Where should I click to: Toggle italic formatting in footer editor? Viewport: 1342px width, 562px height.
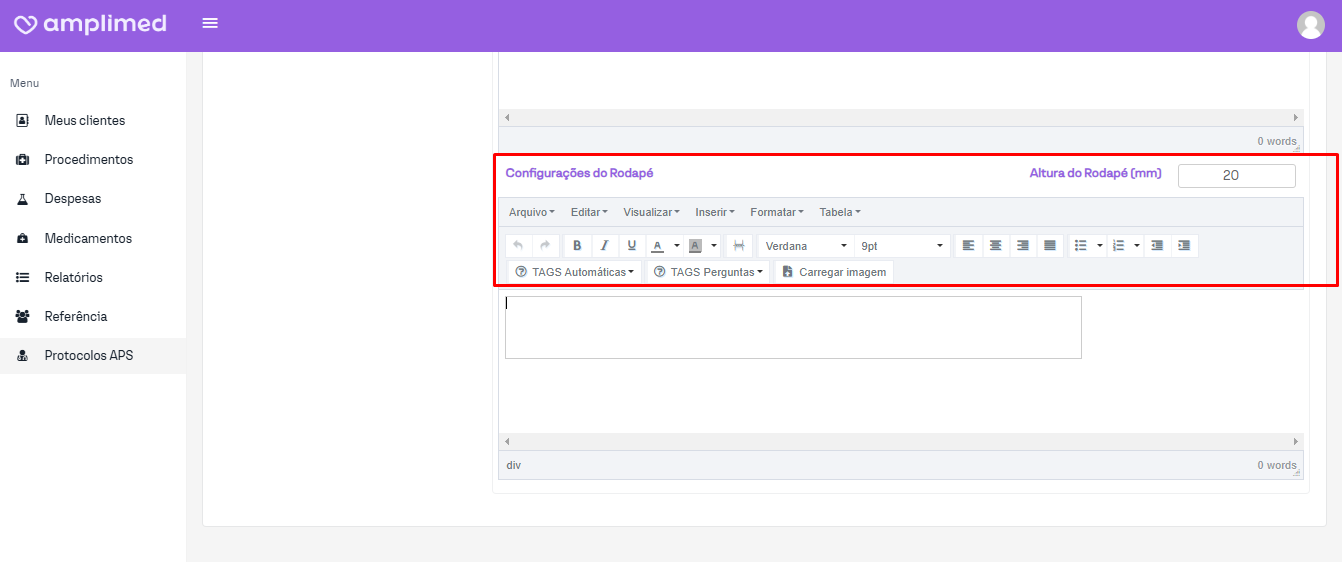604,246
